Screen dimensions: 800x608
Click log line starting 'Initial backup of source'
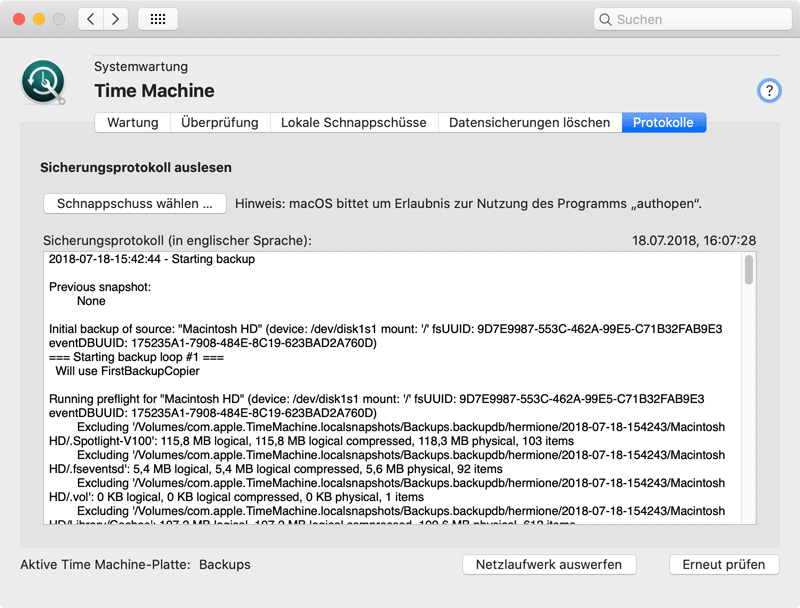click(386, 329)
